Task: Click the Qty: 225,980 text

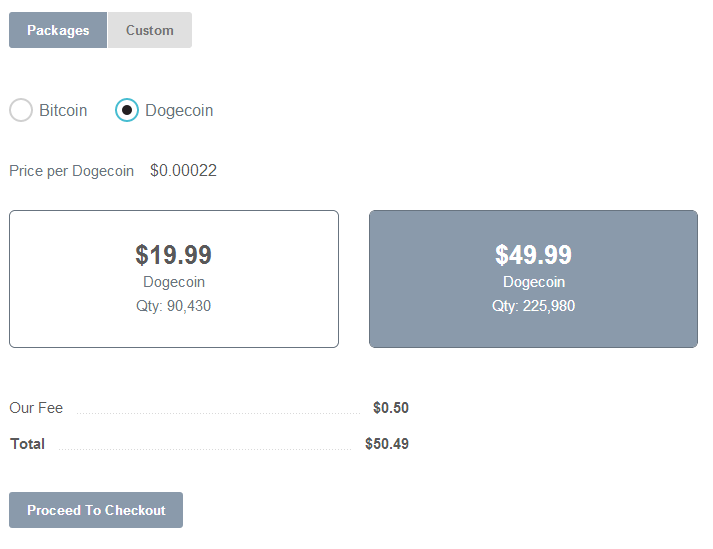Action: 533,306
